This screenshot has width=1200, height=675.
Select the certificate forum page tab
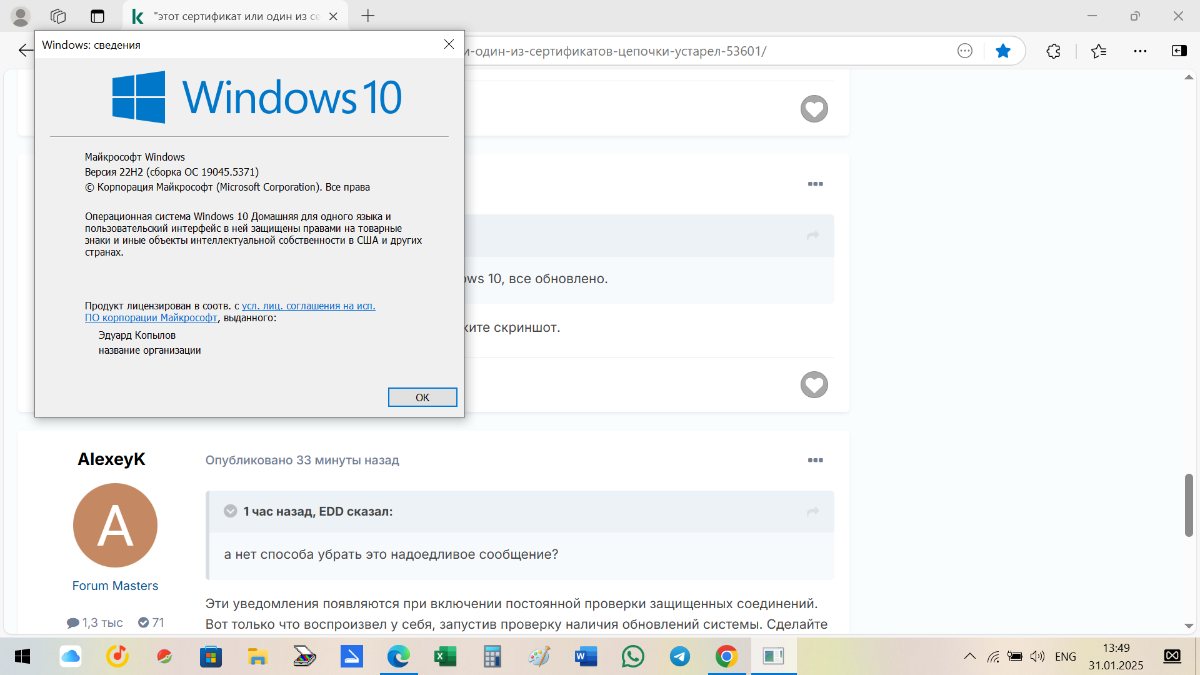(x=235, y=17)
